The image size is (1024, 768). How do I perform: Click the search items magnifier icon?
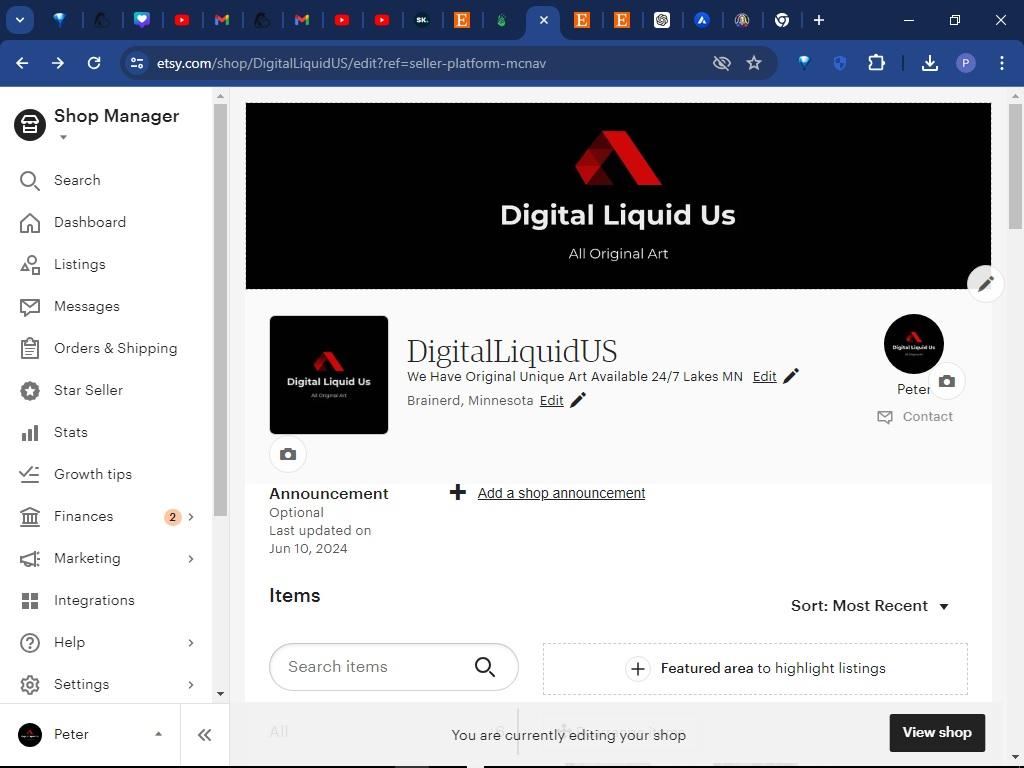(485, 667)
